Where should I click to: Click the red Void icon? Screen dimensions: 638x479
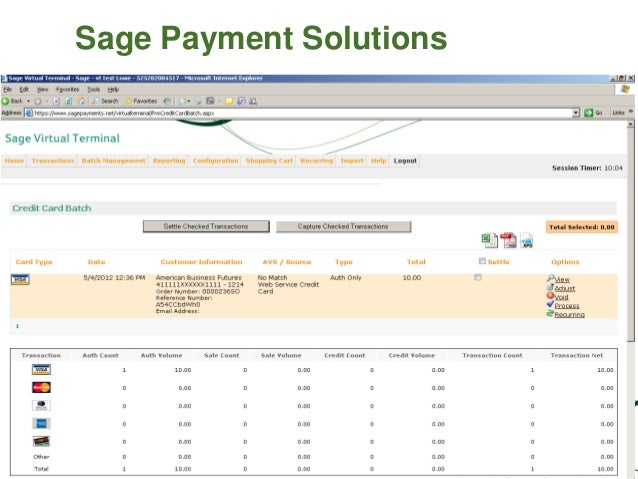click(551, 296)
